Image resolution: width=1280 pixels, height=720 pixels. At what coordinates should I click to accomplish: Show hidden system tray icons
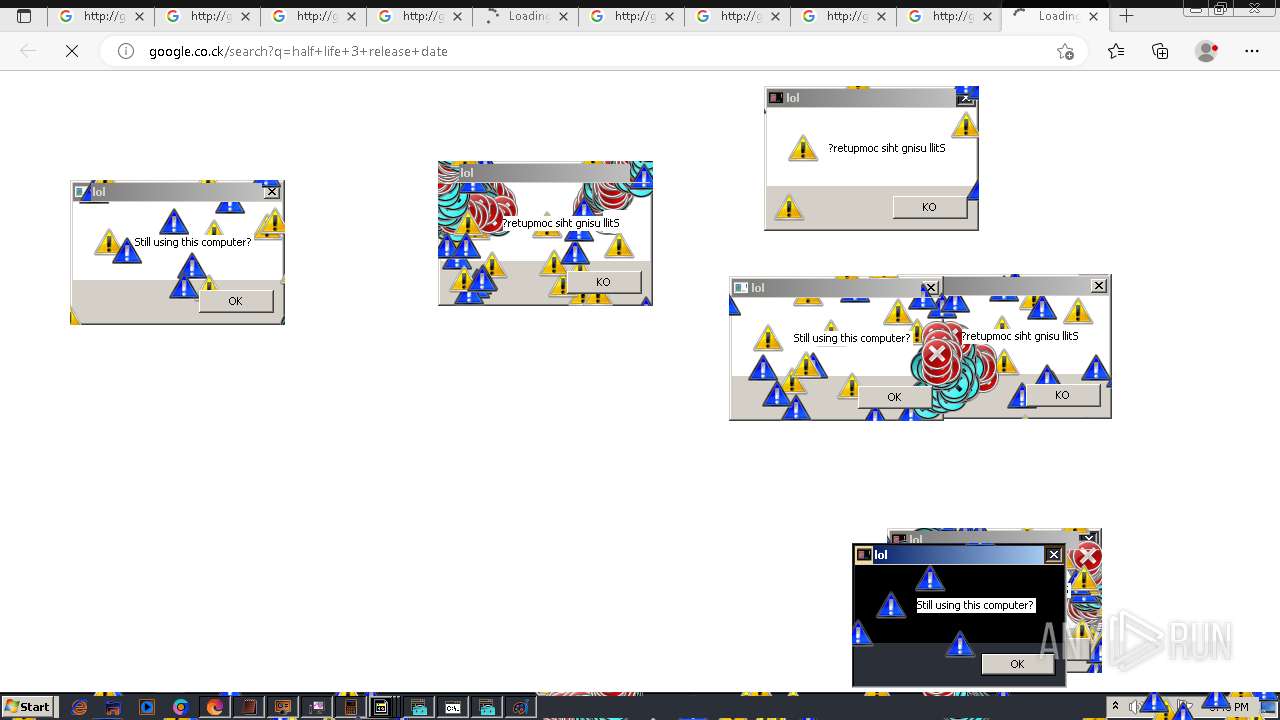click(1116, 707)
